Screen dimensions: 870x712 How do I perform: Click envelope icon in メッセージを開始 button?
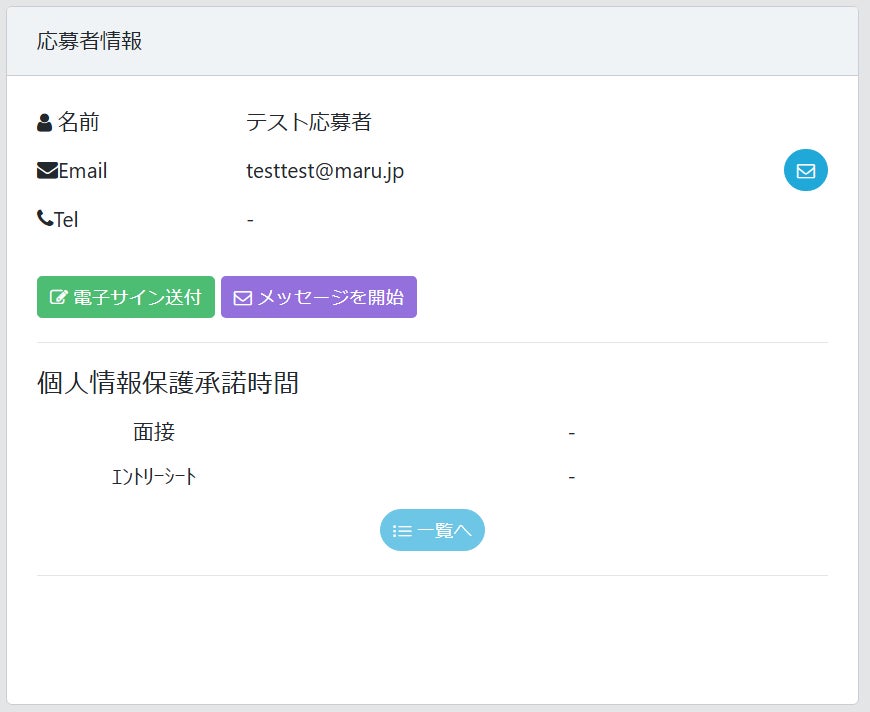(x=242, y=298)
